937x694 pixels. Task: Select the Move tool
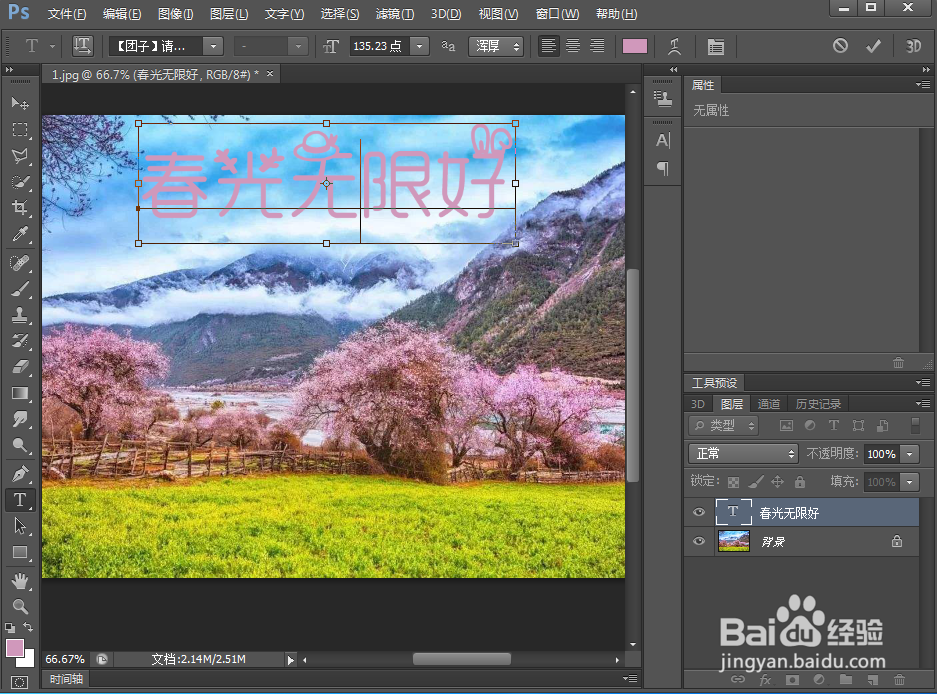[x=20, y=103]
